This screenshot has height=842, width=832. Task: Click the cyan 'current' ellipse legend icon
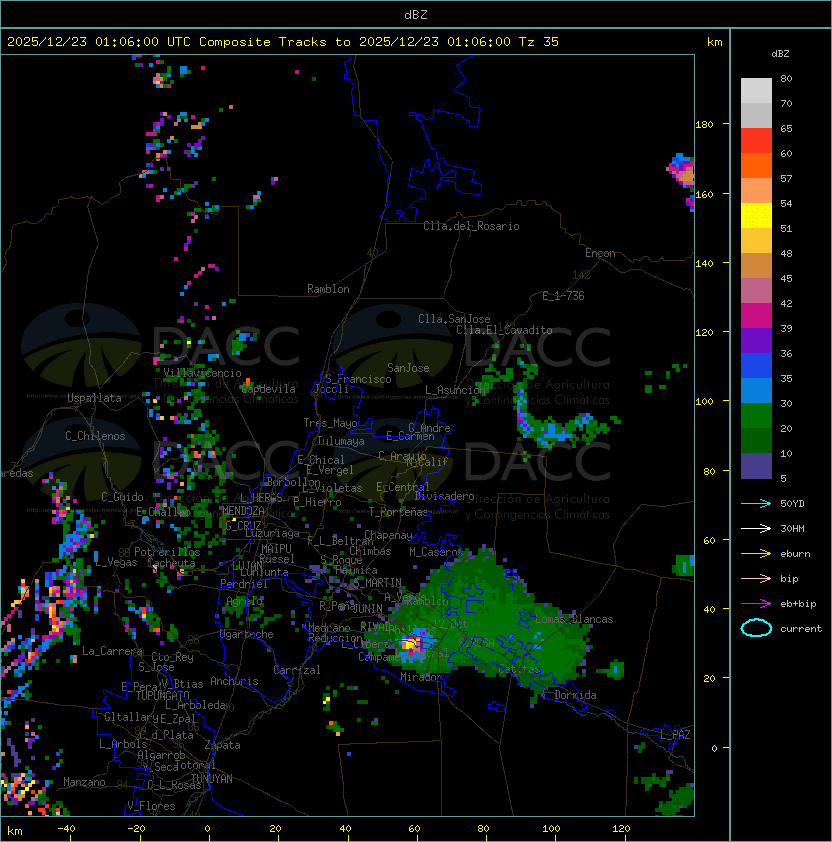[x=756, y=628]
